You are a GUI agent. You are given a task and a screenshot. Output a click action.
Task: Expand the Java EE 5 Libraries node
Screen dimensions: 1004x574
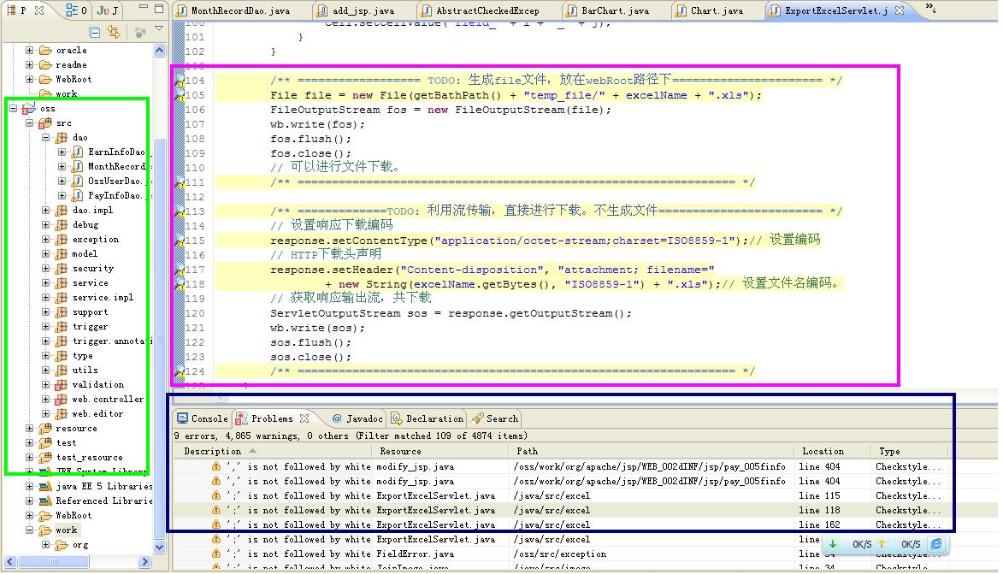click(x=29, y=486)
